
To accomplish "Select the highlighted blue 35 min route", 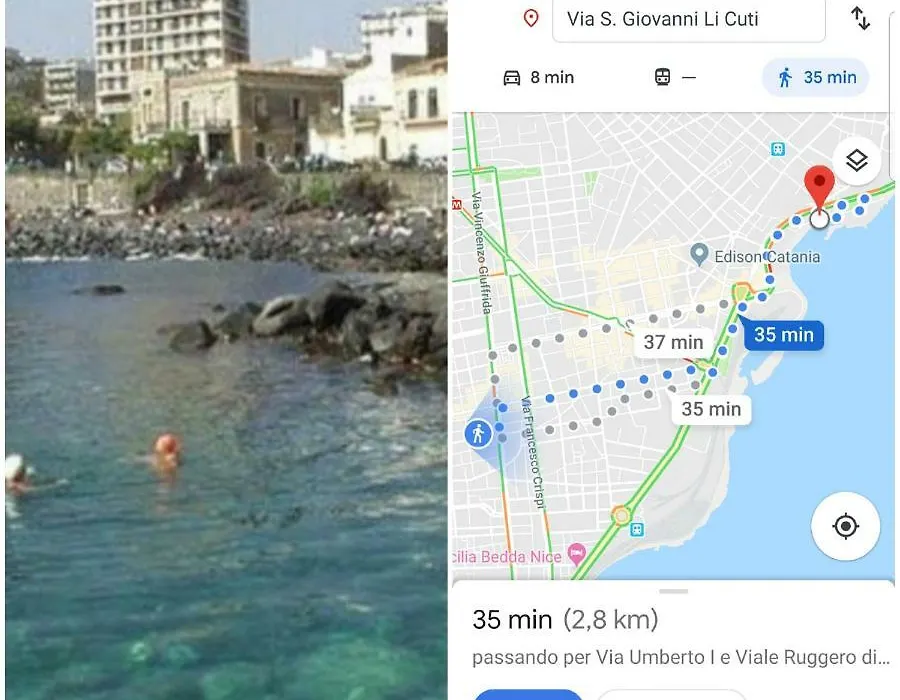I will [783, 335].
